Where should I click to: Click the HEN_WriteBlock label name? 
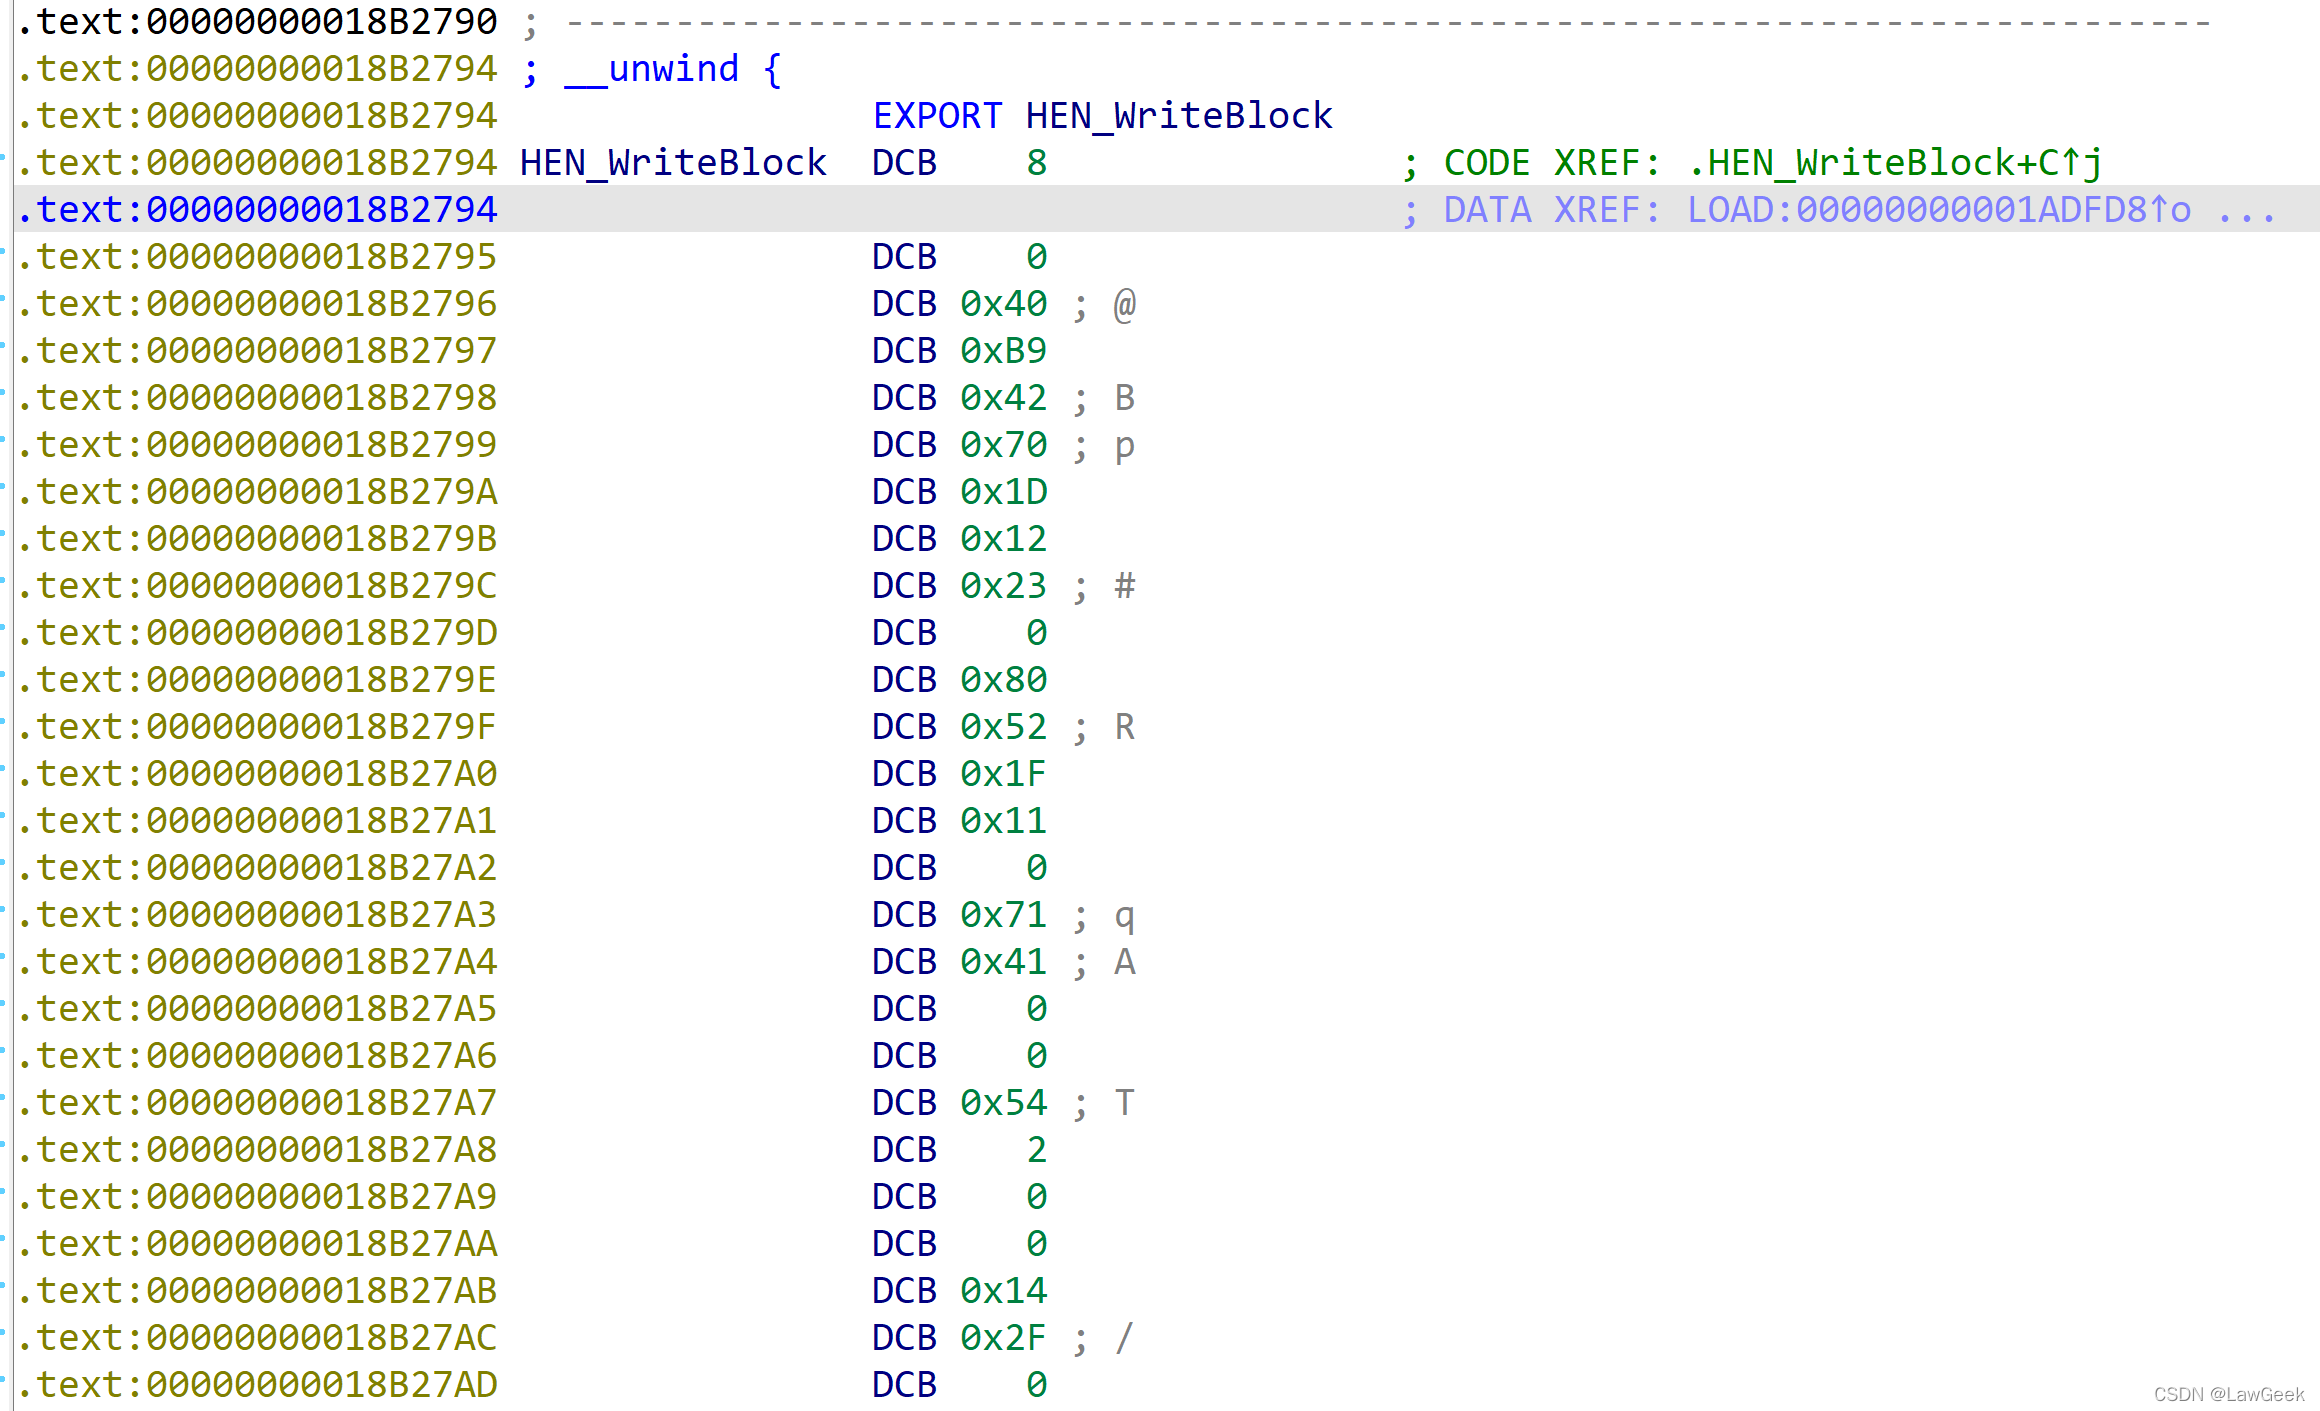[x=672, y=163]
